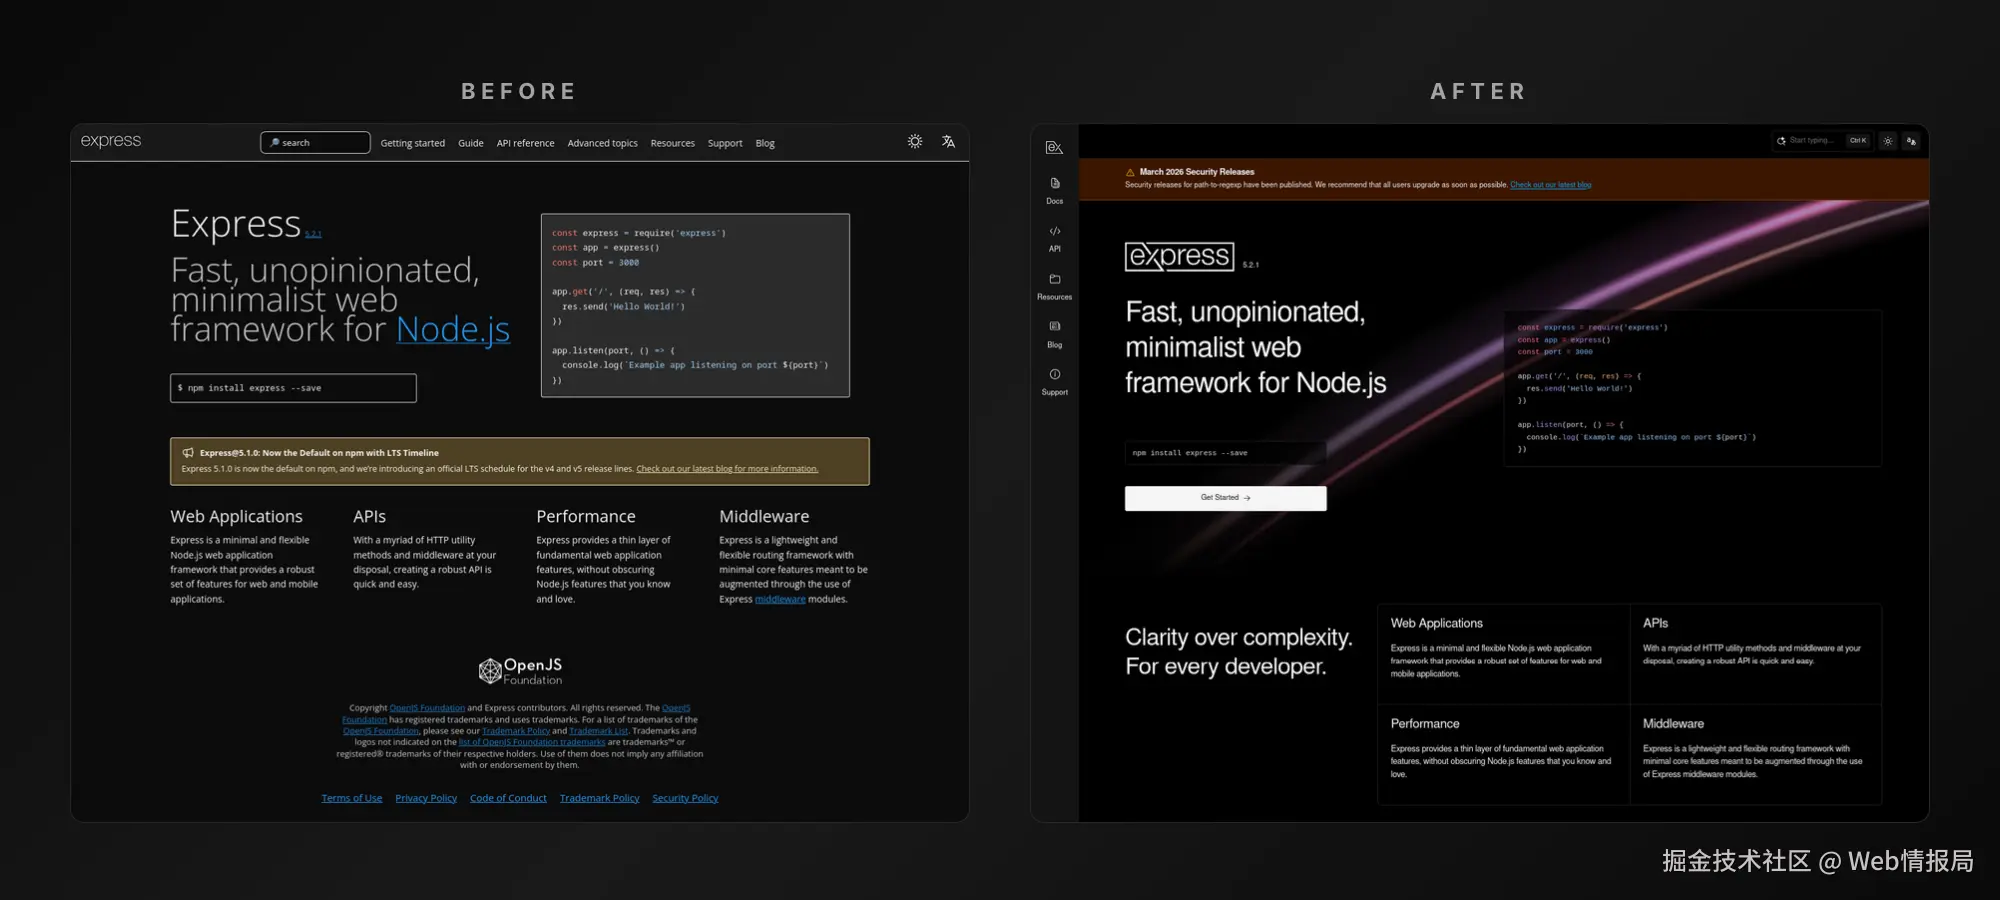Open the Terms of Use footer link
2000x900 pixels.
[352, 798]
